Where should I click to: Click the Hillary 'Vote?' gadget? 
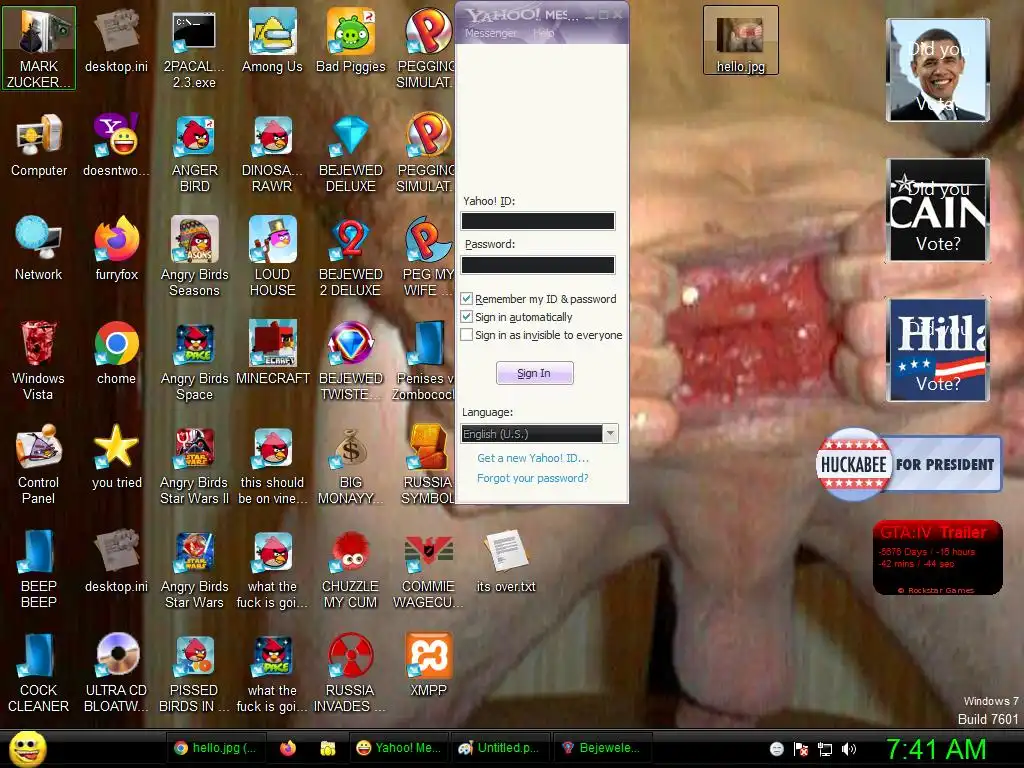pos(938,349)
